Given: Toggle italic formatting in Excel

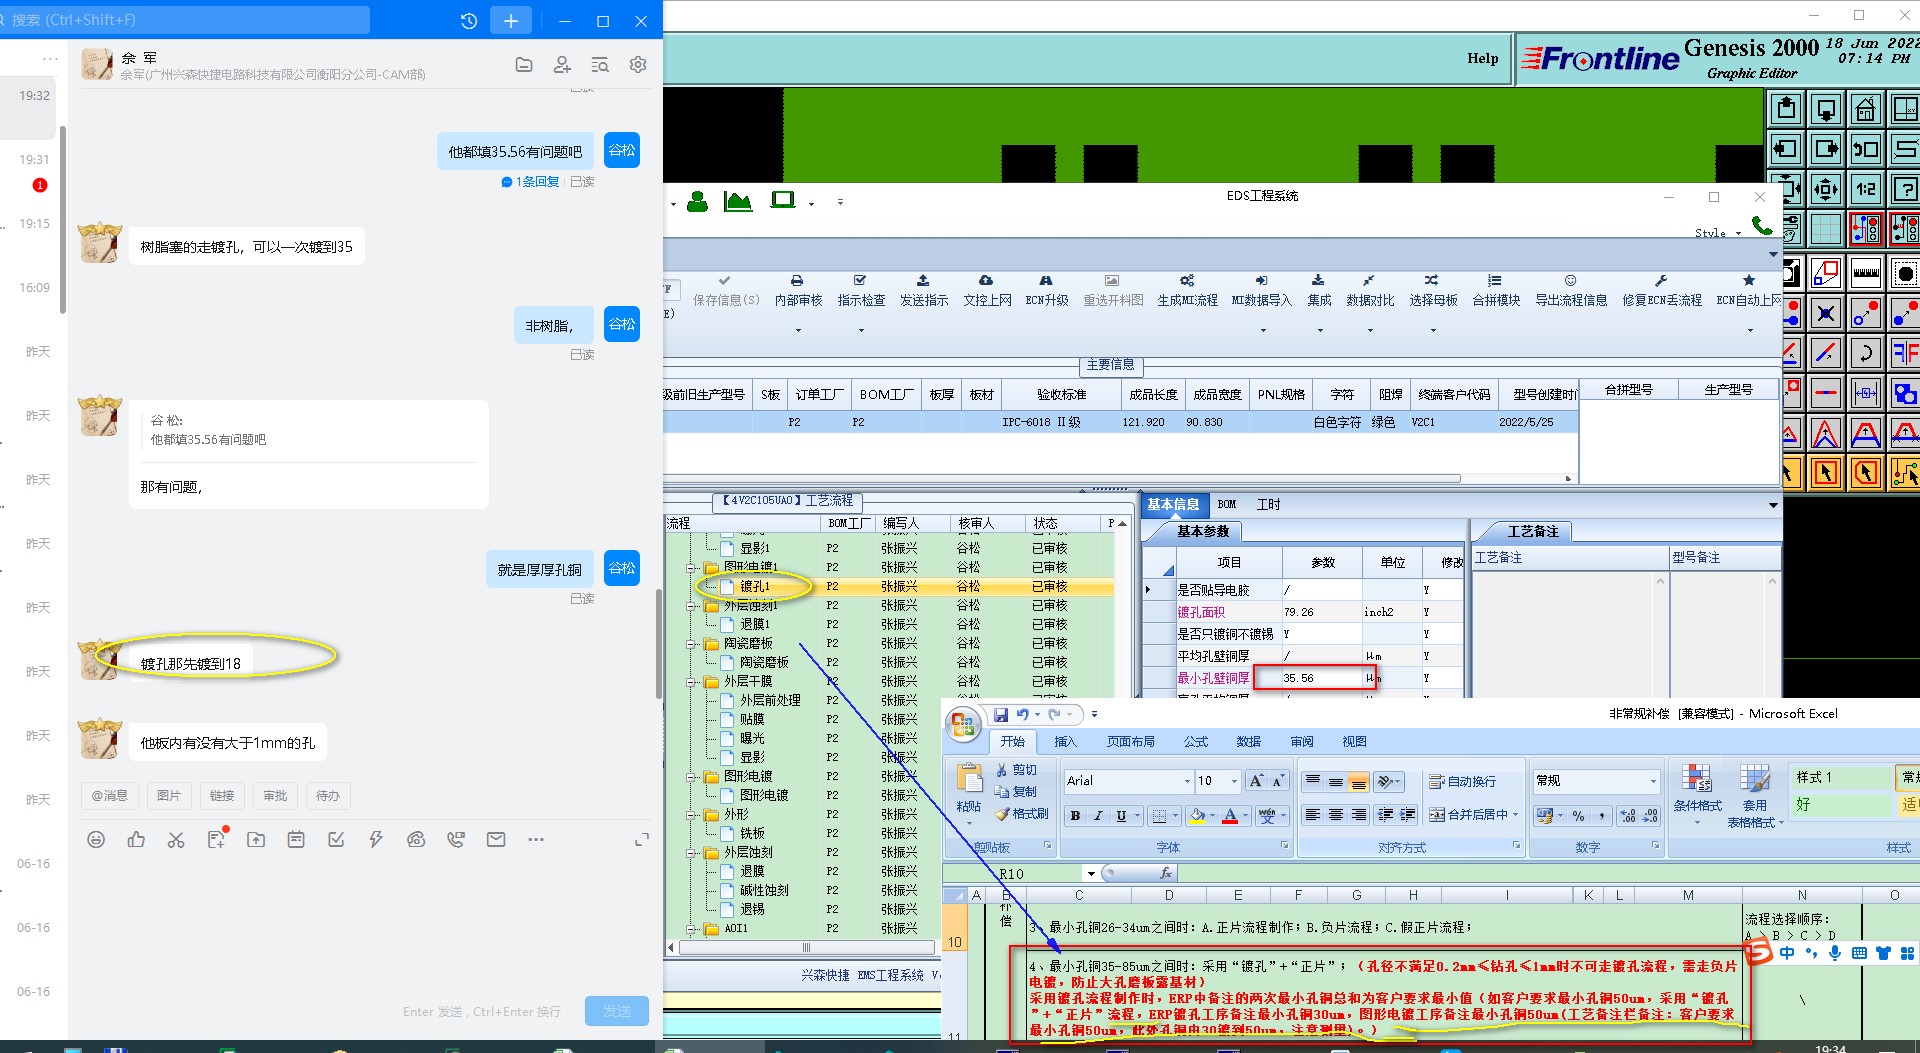Looking at the screenshot, I should pos(1098,816).
